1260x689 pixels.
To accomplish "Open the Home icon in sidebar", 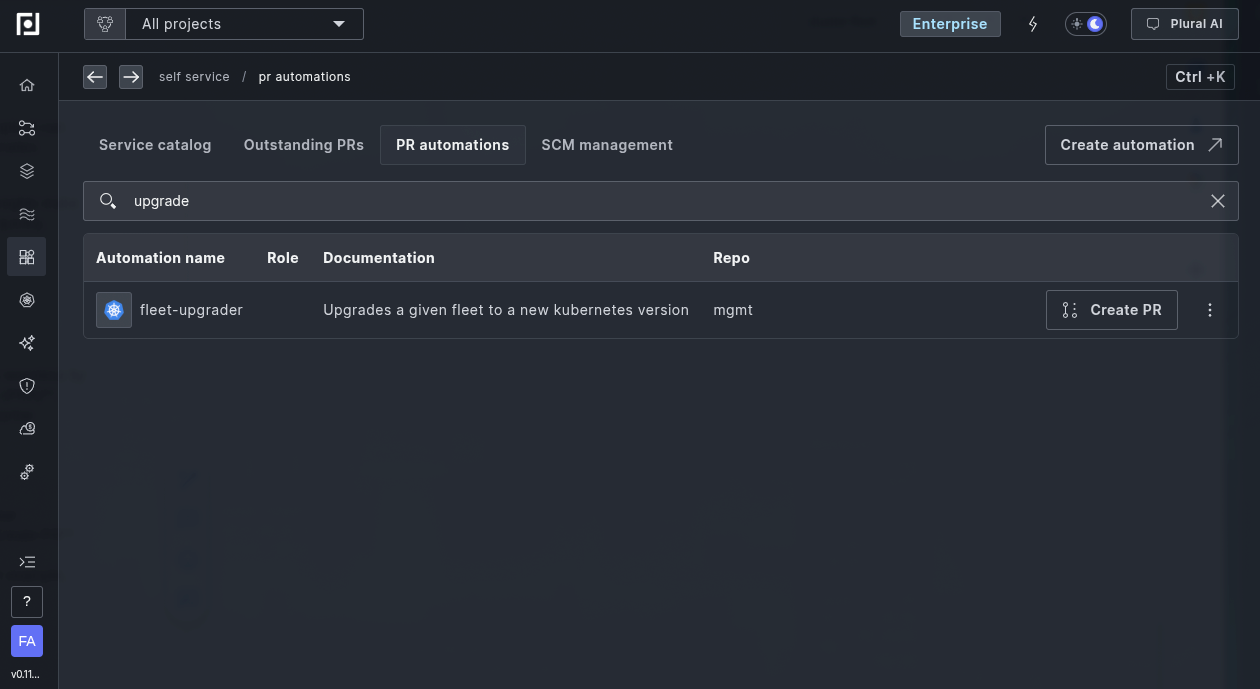I will [27, 85].
